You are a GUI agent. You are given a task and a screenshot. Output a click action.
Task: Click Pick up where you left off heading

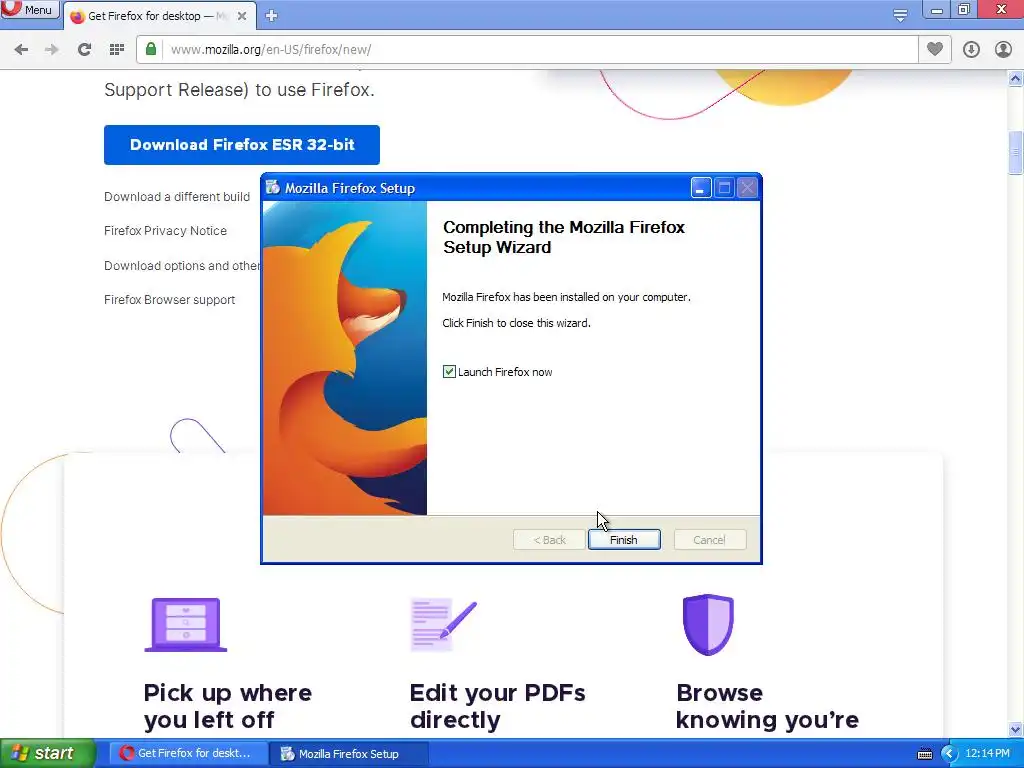click(x=228, y=706)
